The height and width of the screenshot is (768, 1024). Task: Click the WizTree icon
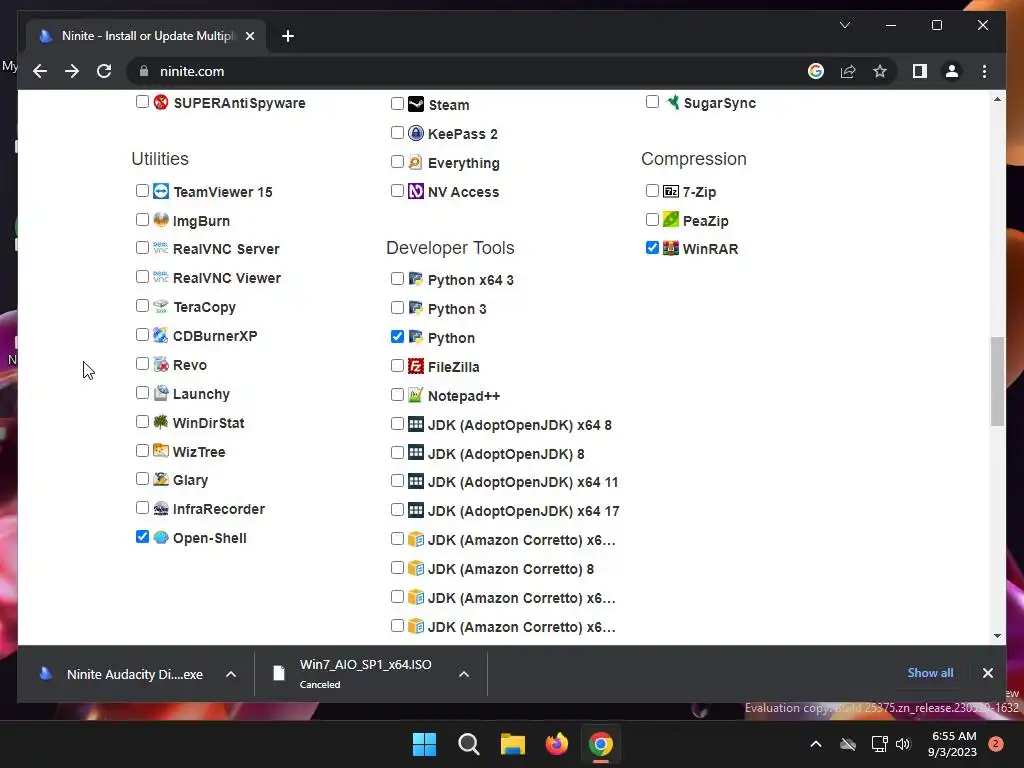click(x=161, y=451)
